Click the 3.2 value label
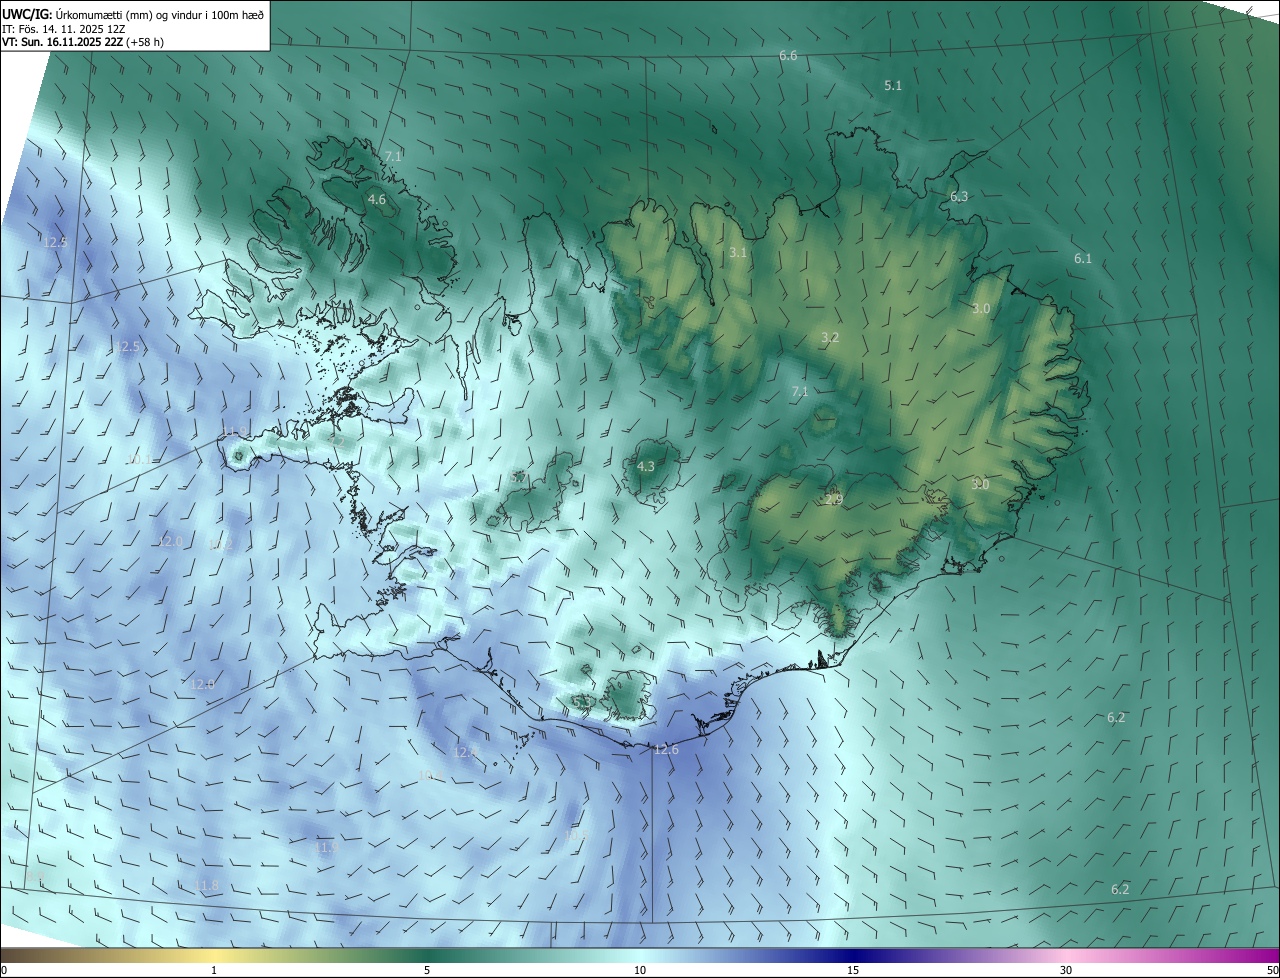The width and height of the screenshot is (1280, 978). (x=829, y=338)
